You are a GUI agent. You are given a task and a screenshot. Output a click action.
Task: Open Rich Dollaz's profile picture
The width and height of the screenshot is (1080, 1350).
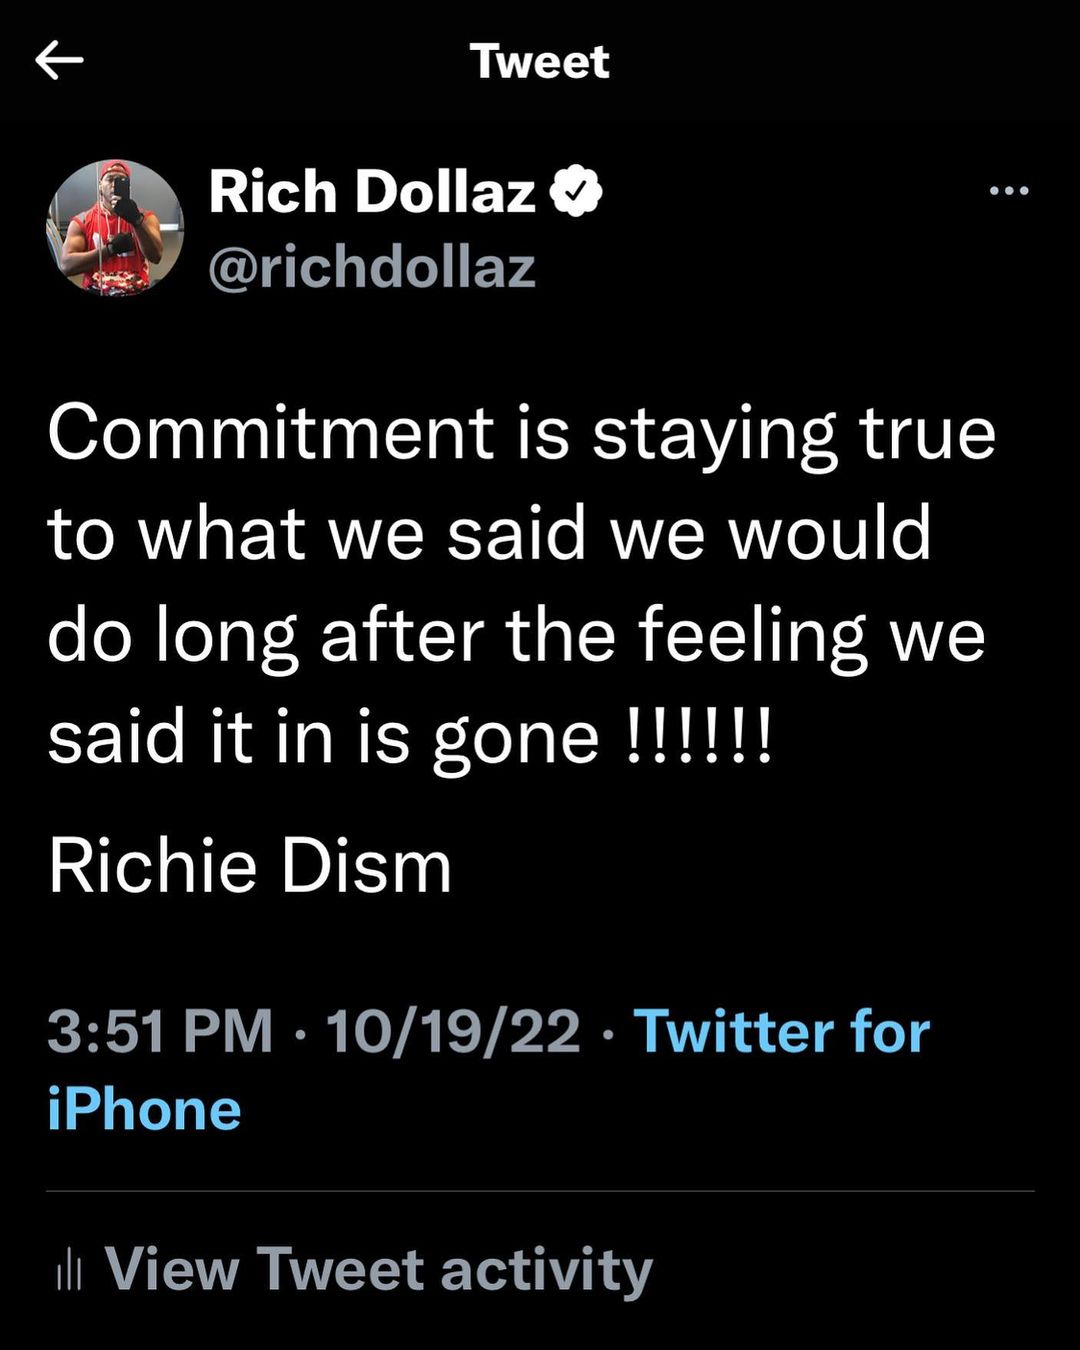tap(115, 227)
